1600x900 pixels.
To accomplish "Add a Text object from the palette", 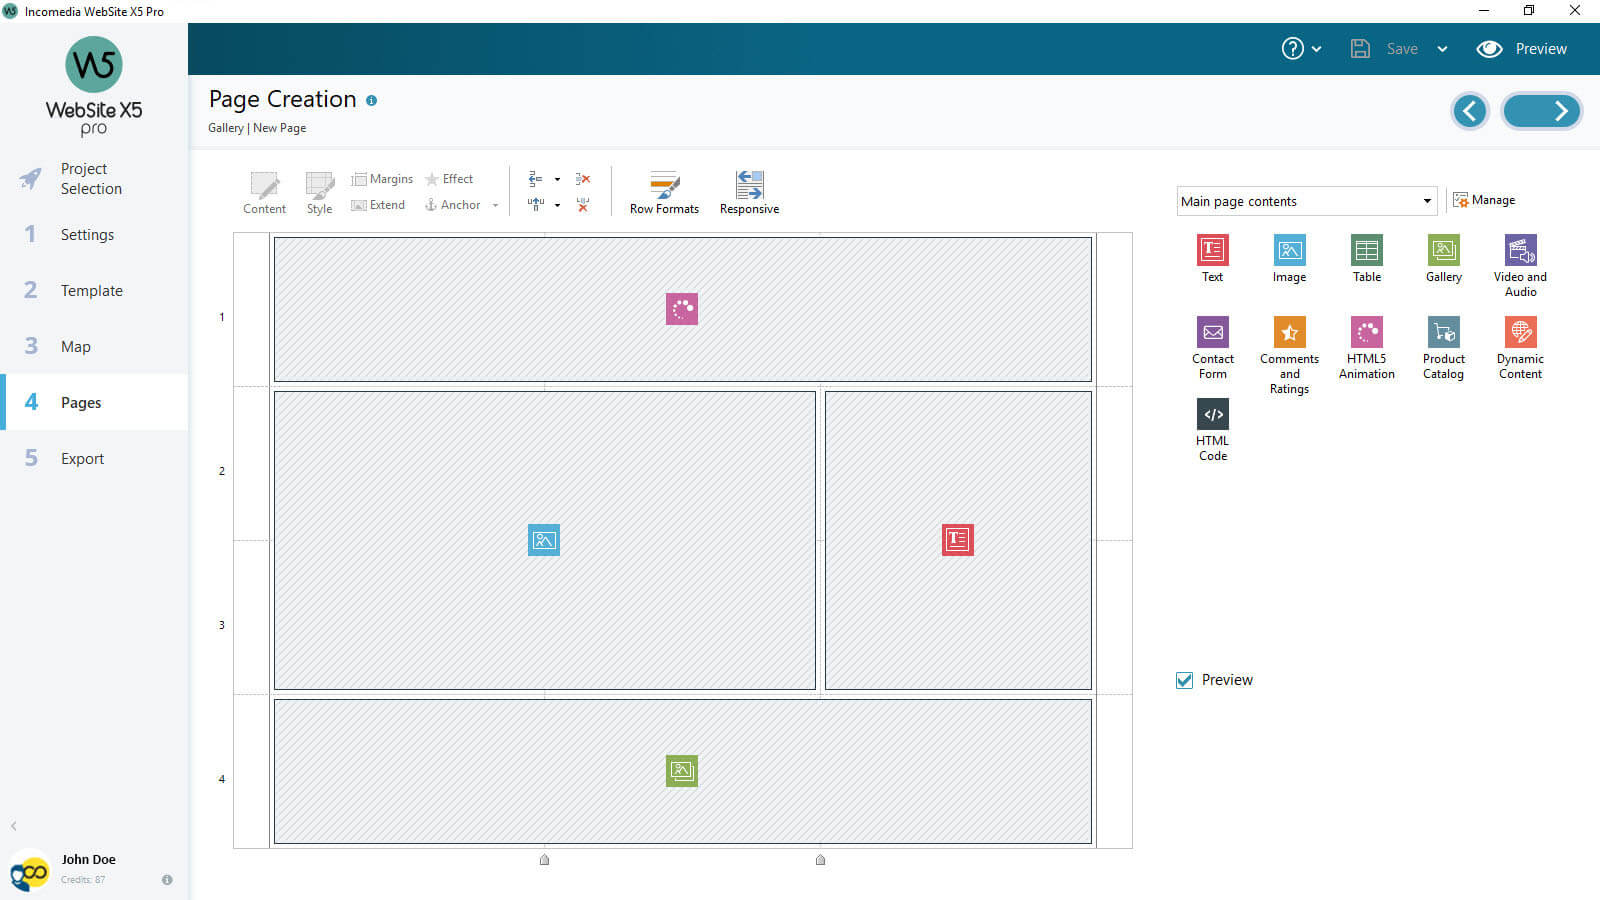I will 1212,258.
